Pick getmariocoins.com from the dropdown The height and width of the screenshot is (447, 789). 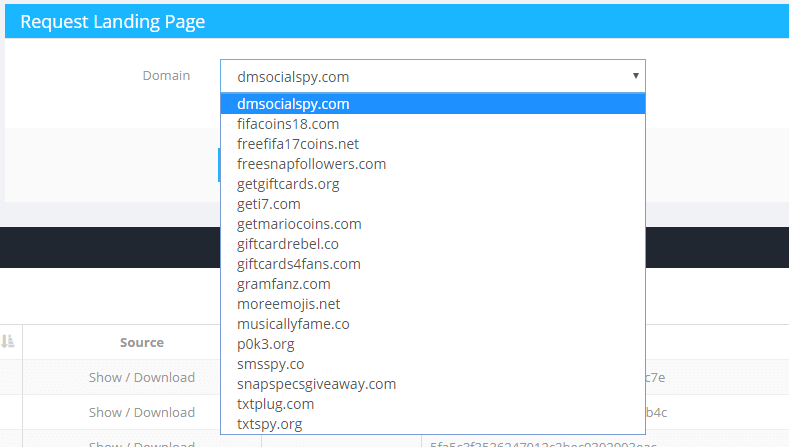pos(433,224)
